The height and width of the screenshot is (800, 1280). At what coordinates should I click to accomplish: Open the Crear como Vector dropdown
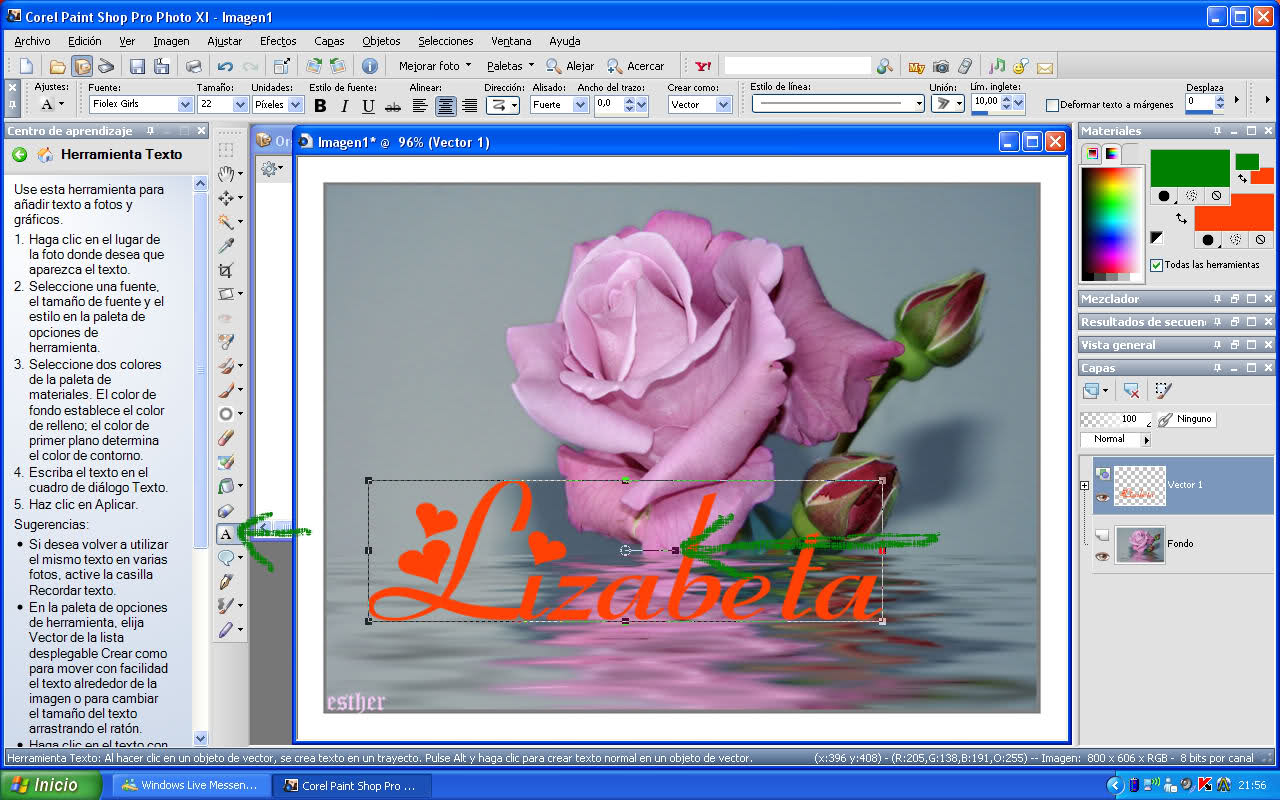pos(723,104)
